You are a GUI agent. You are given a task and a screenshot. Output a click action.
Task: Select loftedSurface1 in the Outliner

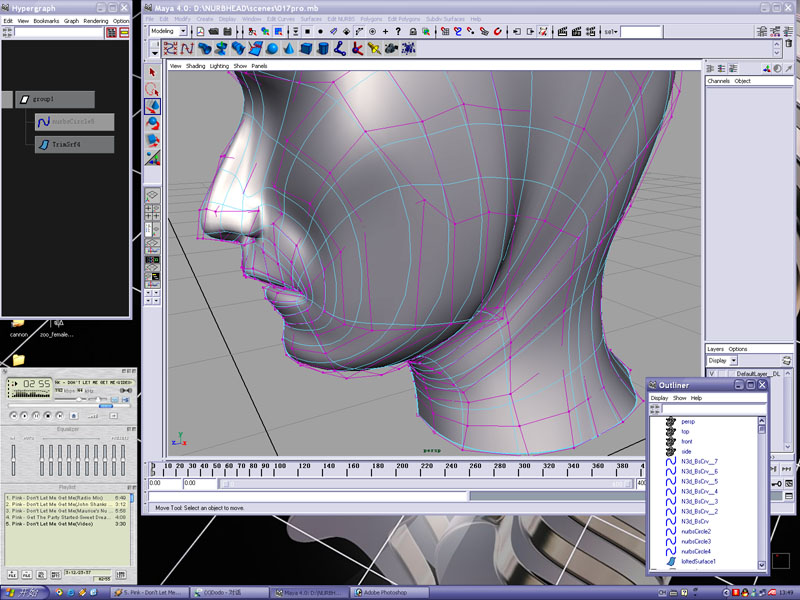pos(698,561)
